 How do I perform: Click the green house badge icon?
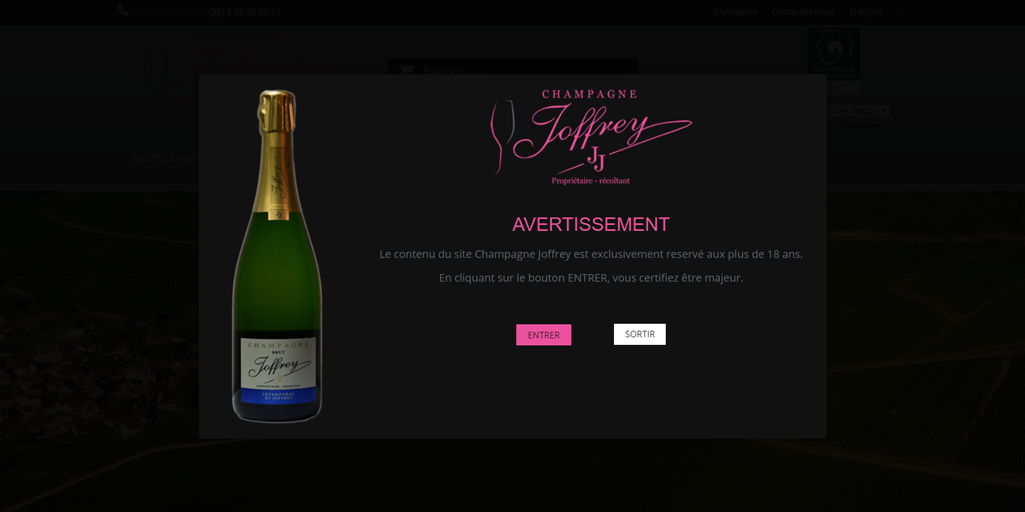pos(833,54)
